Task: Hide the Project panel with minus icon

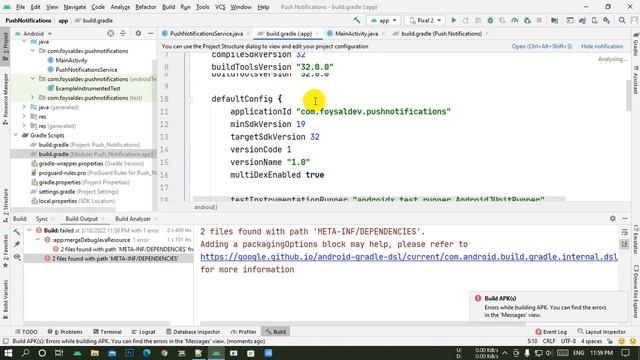Action: click(151, 33)
